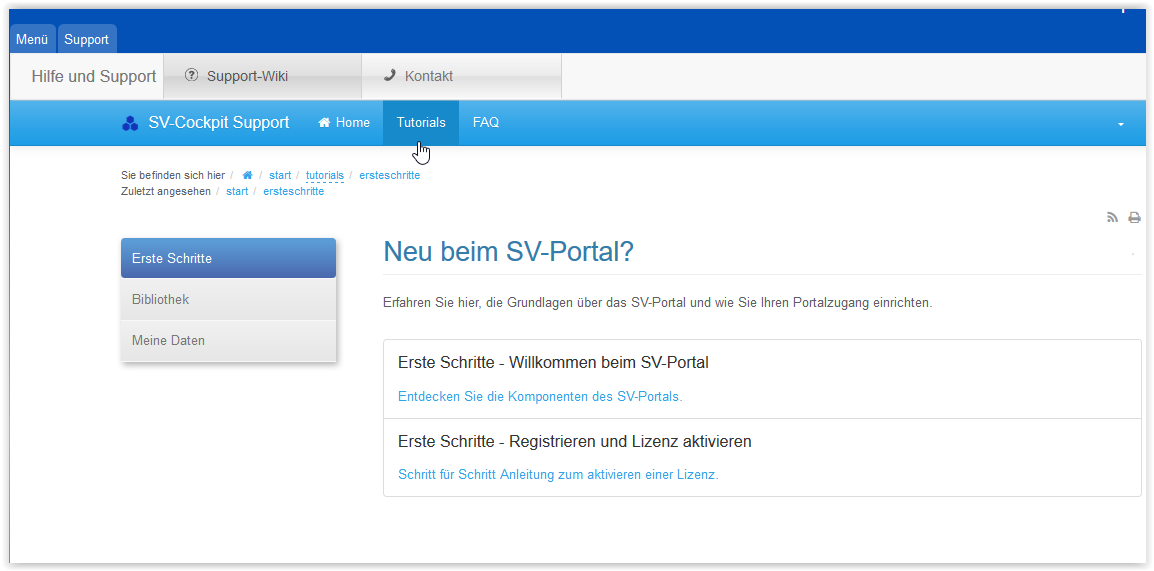Select Erste Schritte in the sidebar
This screenshot has width=1154, height=571.
(x=228, y=258)
